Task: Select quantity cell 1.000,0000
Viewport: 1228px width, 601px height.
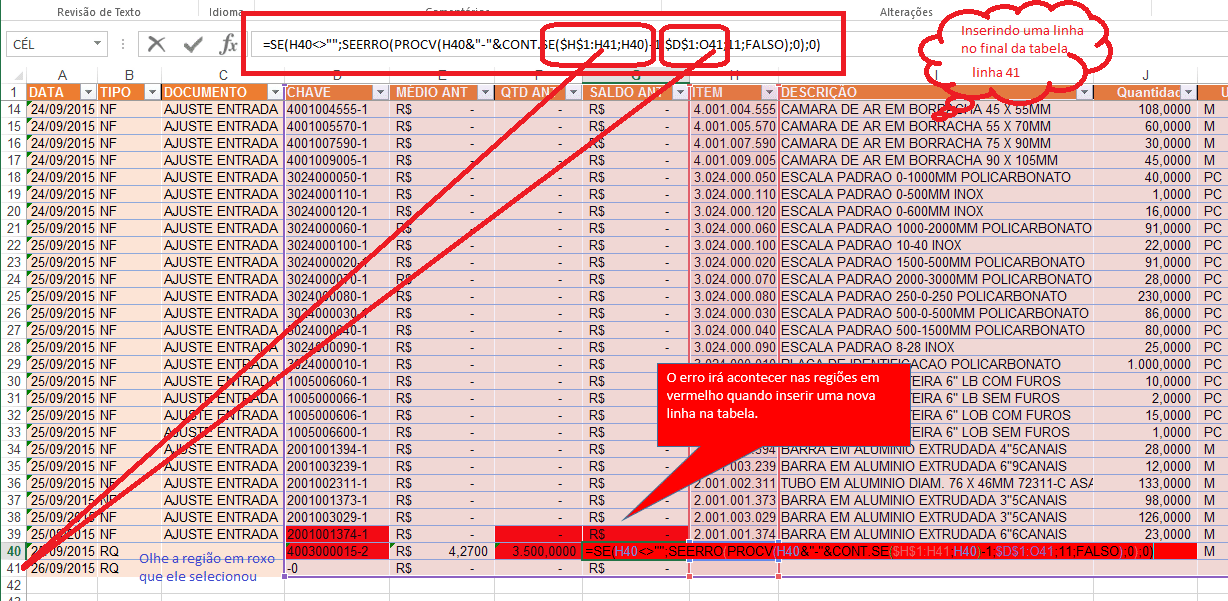Action: click(1145, 364)
